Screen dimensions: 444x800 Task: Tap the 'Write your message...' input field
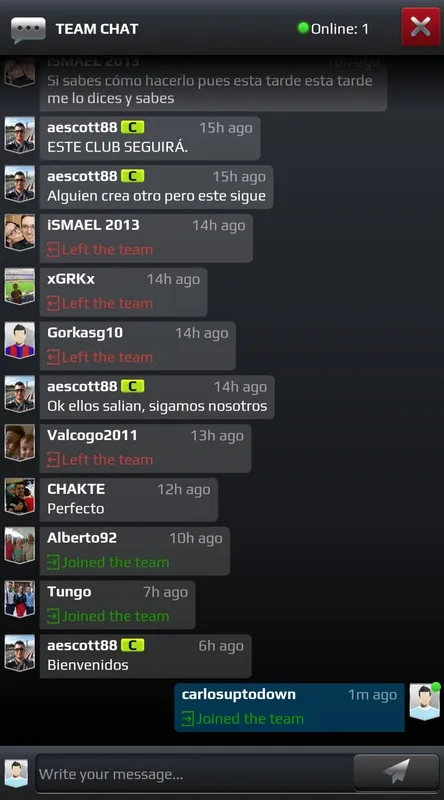(195, 774)
